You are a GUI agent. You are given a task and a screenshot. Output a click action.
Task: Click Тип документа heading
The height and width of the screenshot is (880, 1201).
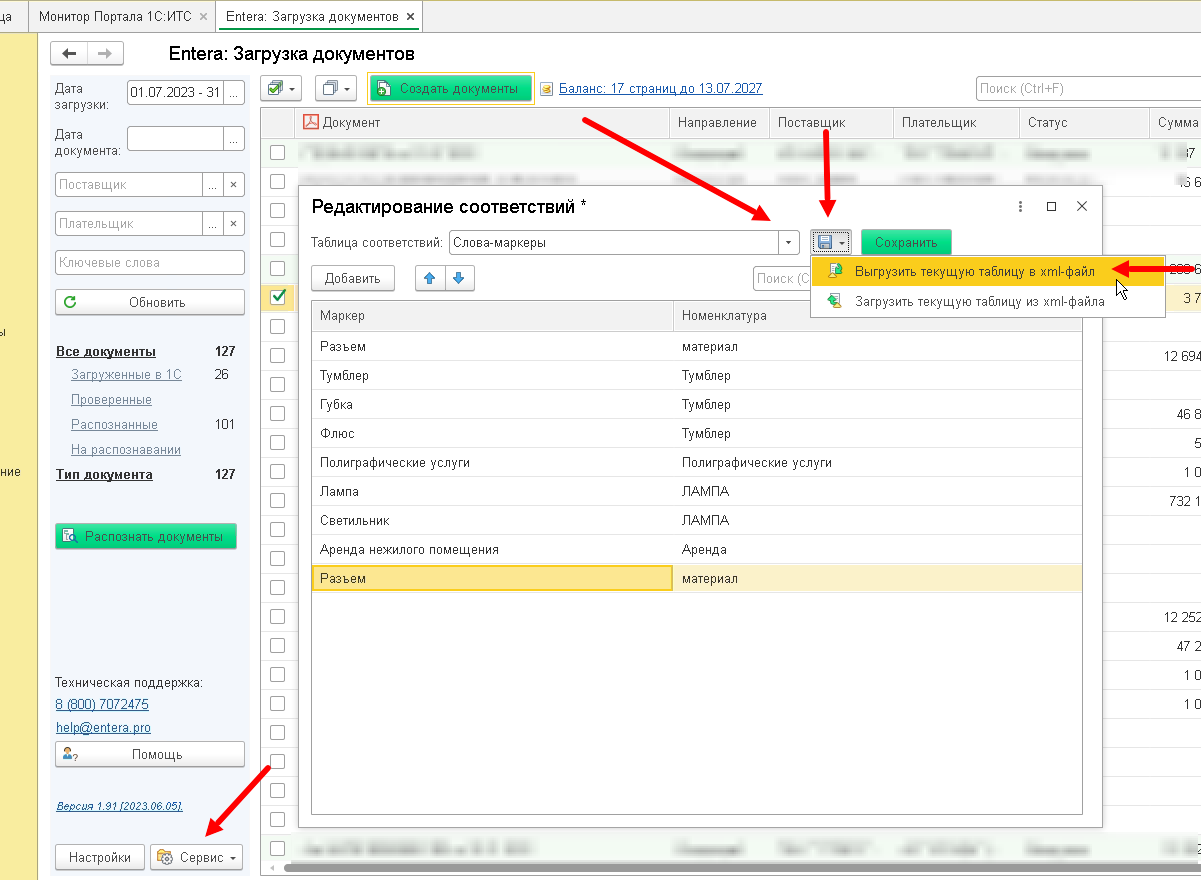tap(104, 475)
